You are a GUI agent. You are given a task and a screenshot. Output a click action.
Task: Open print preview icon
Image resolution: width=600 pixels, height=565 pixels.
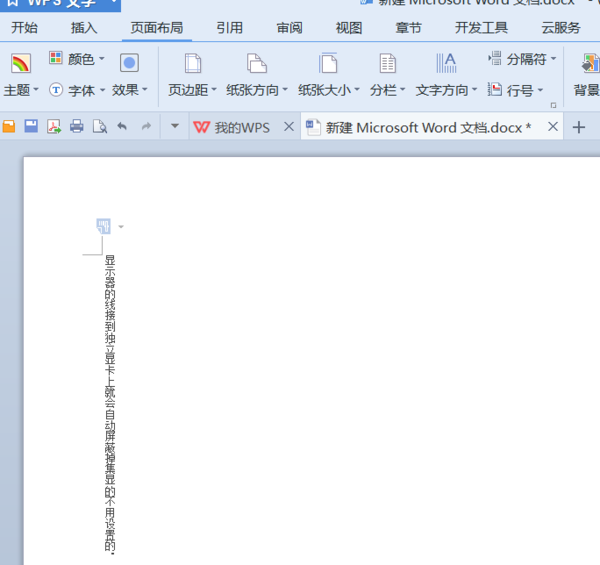pos(99,126)
